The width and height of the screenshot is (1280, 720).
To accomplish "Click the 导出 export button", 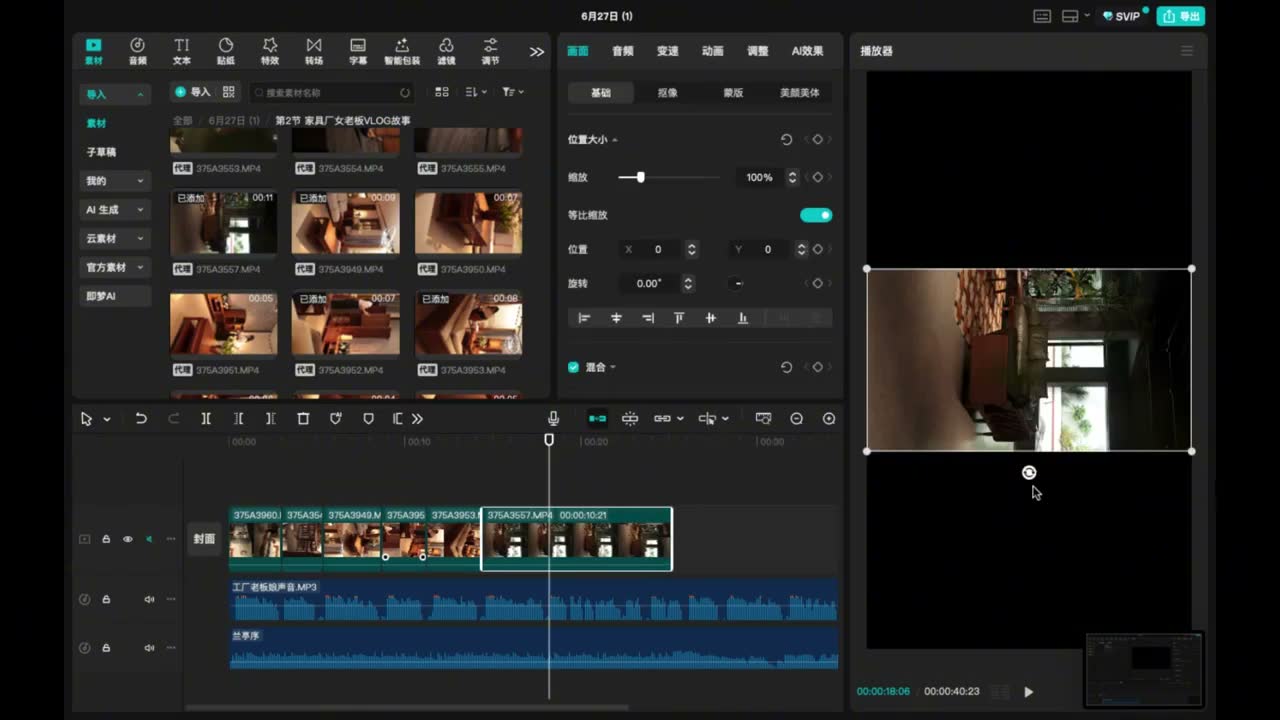I will tap(1180, 16).
